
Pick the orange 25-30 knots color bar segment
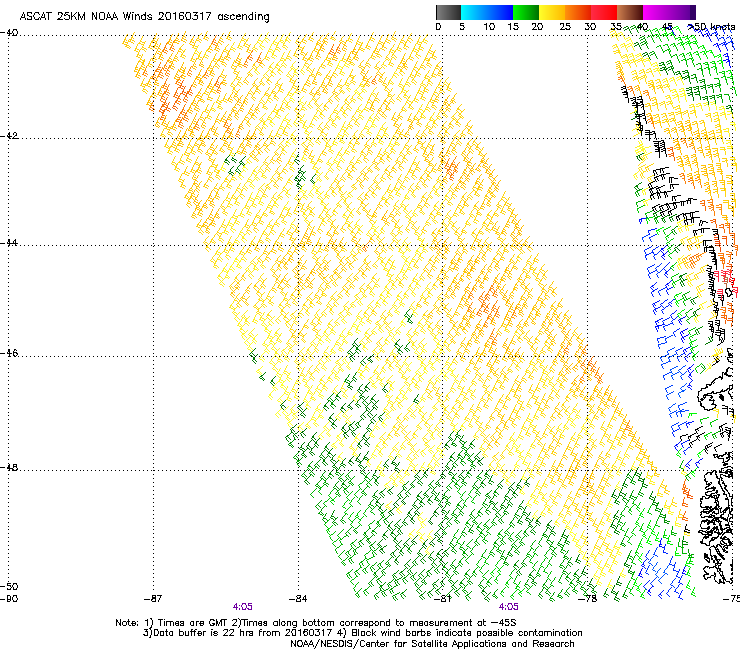[x=578, y=12]
